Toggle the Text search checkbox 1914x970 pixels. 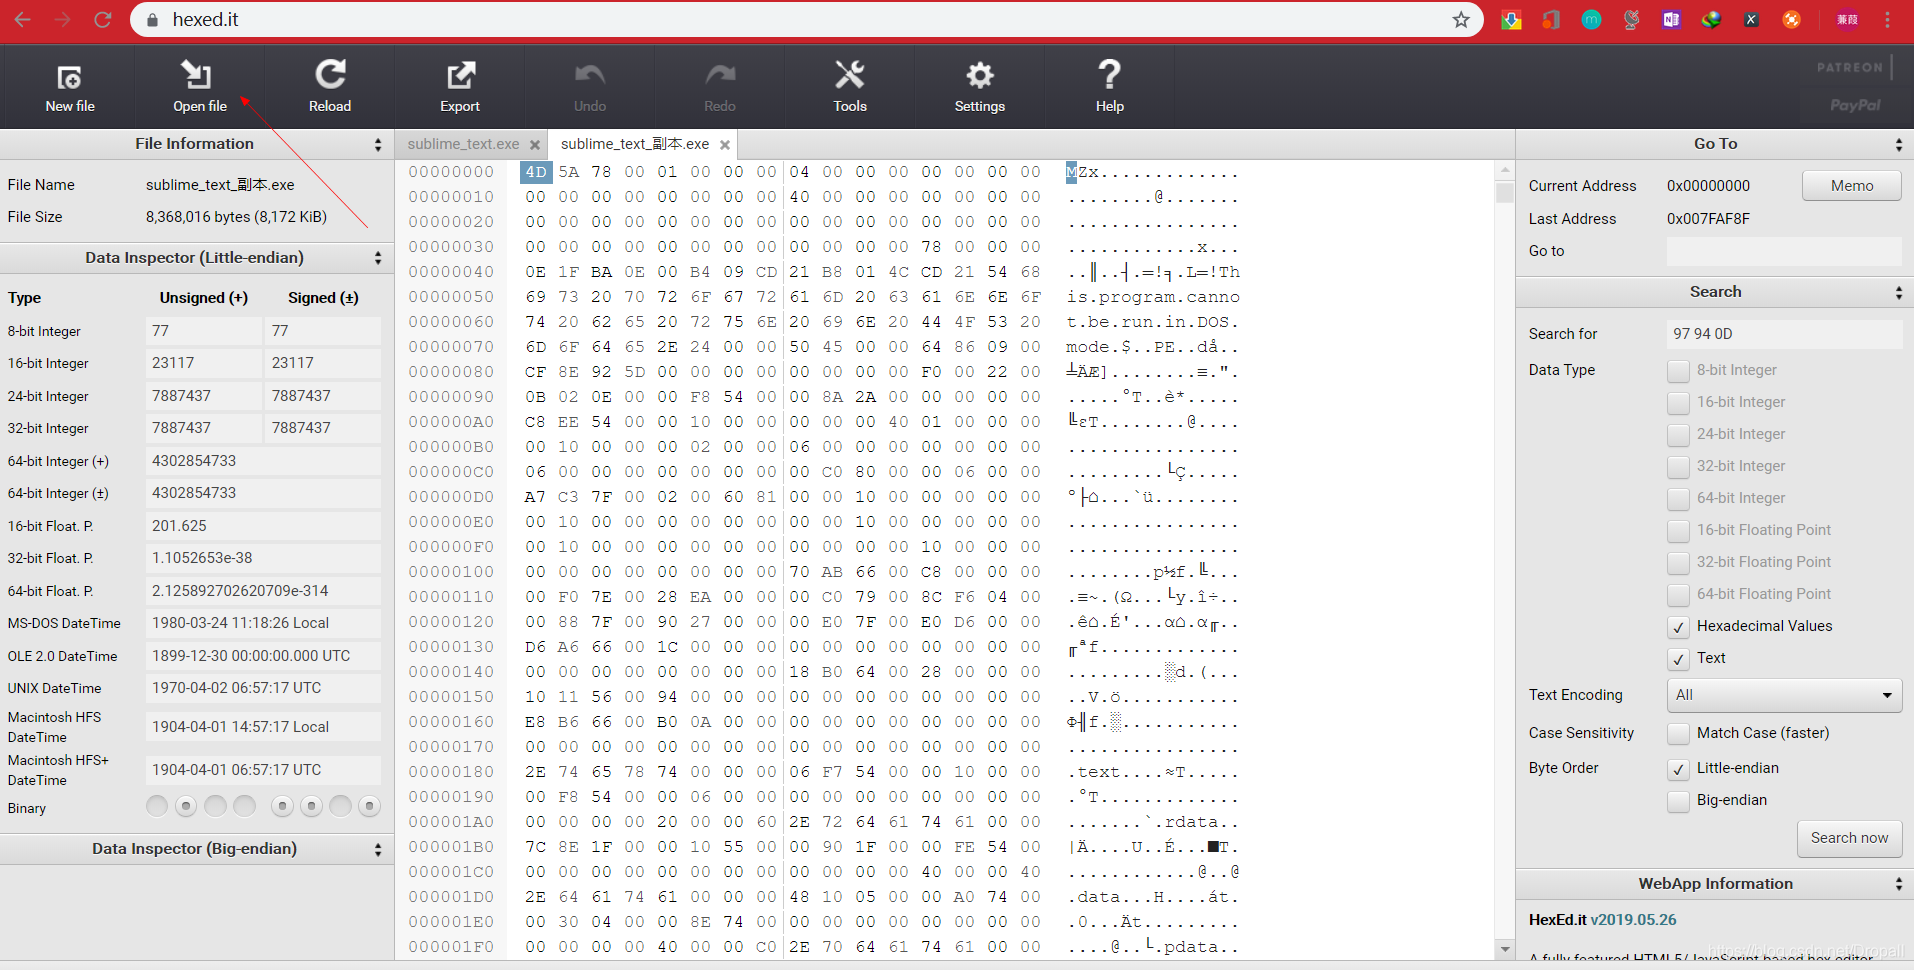pyautogui.click(x=1679, y=658)
